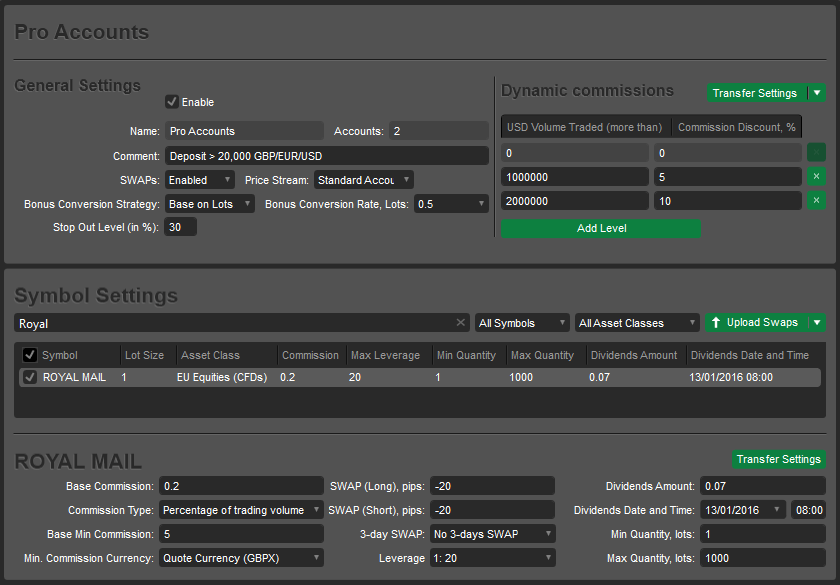This screenshot has width=840, height=585.
Task: Click the Base Min Commission field
Action: pos(241,534)
